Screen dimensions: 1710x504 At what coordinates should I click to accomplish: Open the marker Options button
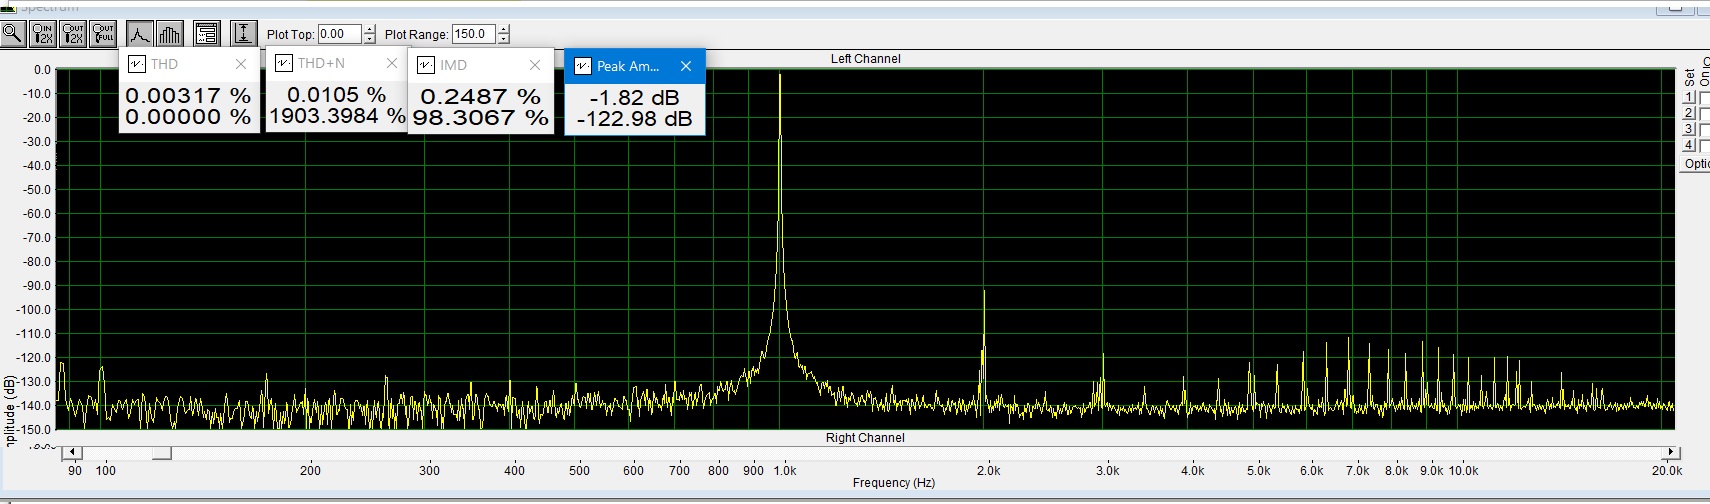[1696, 164]
